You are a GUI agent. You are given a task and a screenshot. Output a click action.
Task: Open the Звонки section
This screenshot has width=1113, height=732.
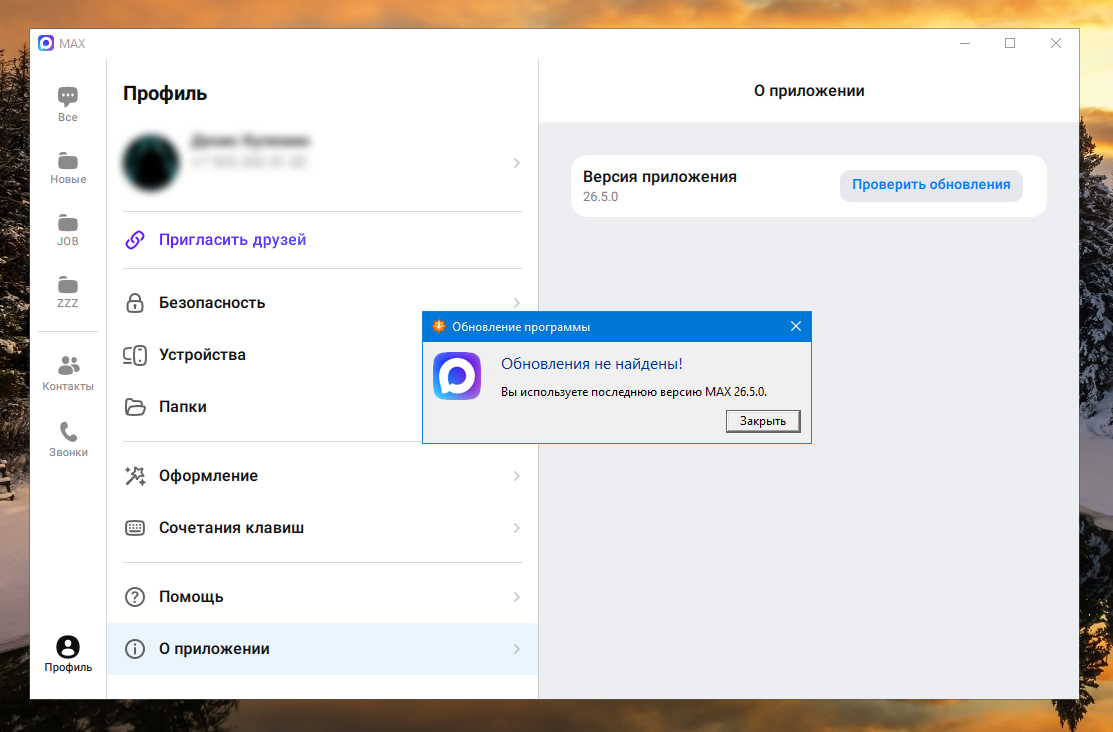(x=67, y=439)
